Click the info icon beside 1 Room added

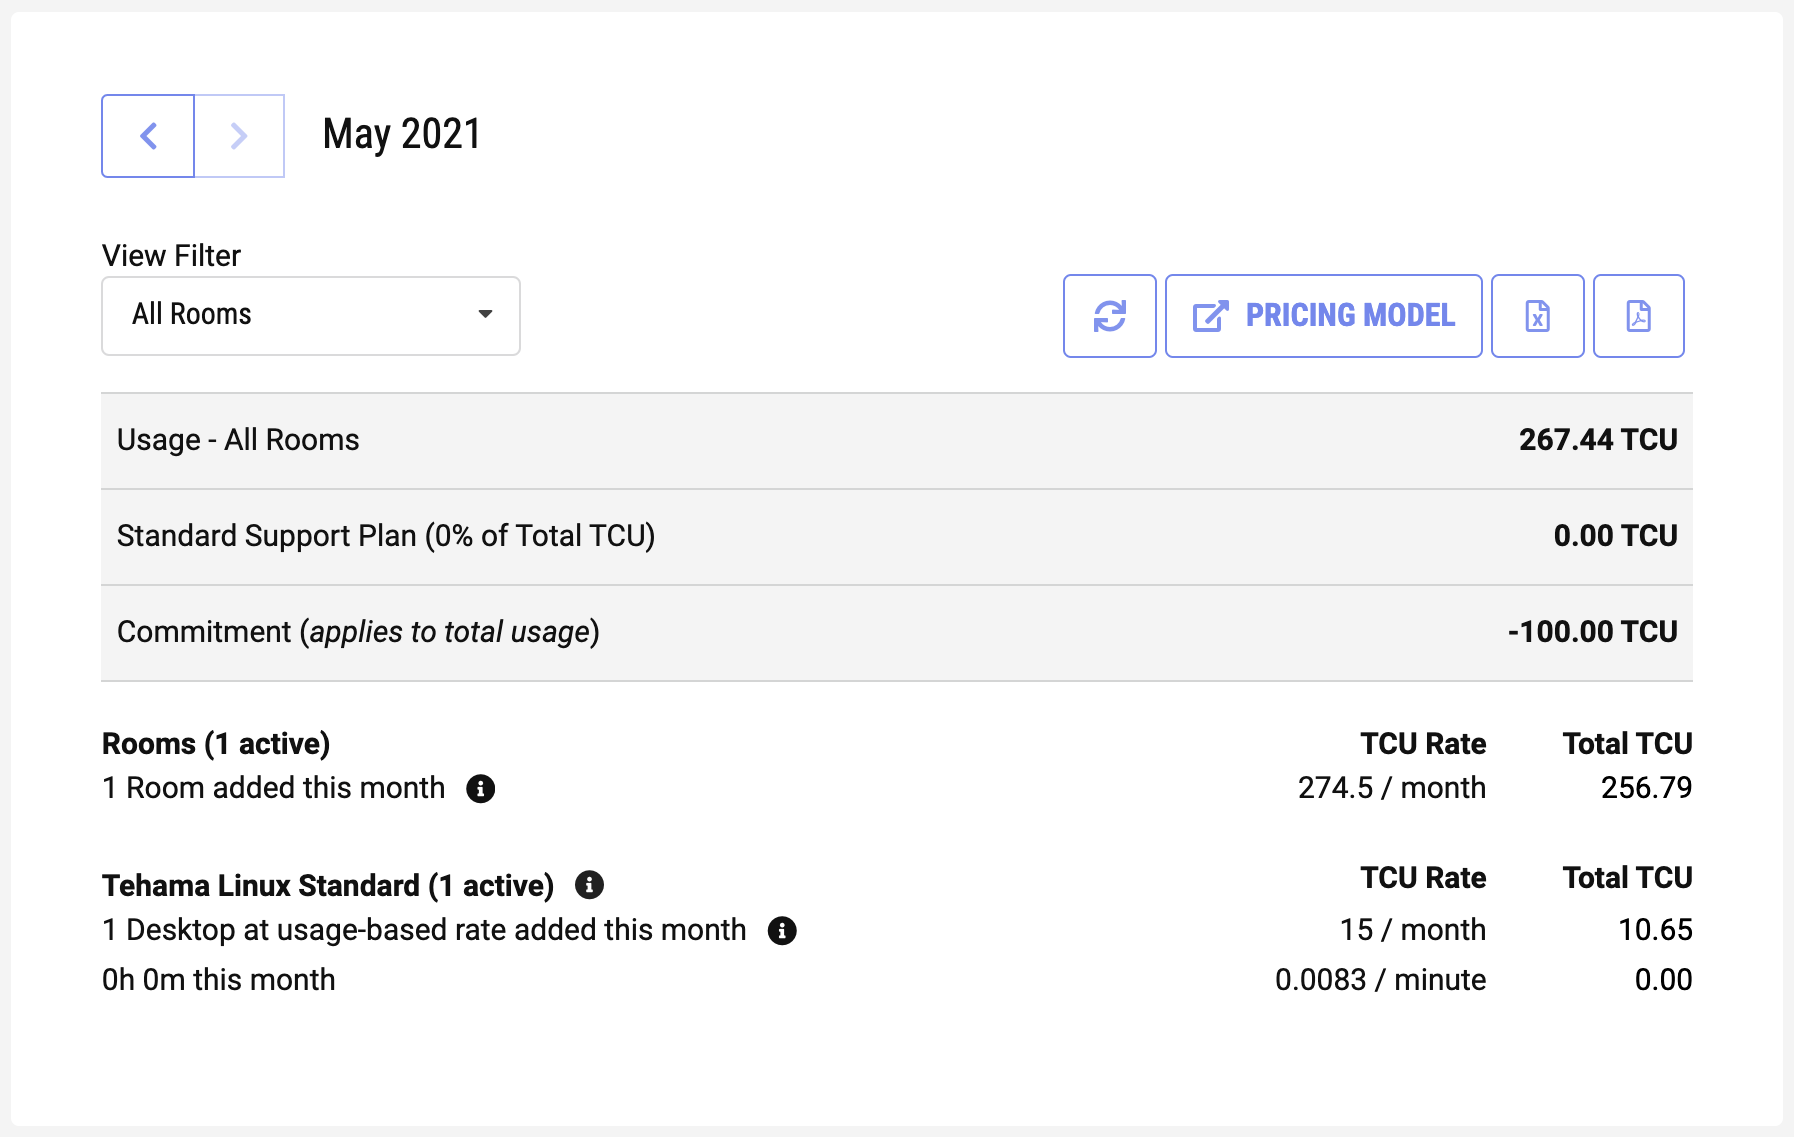484,789
